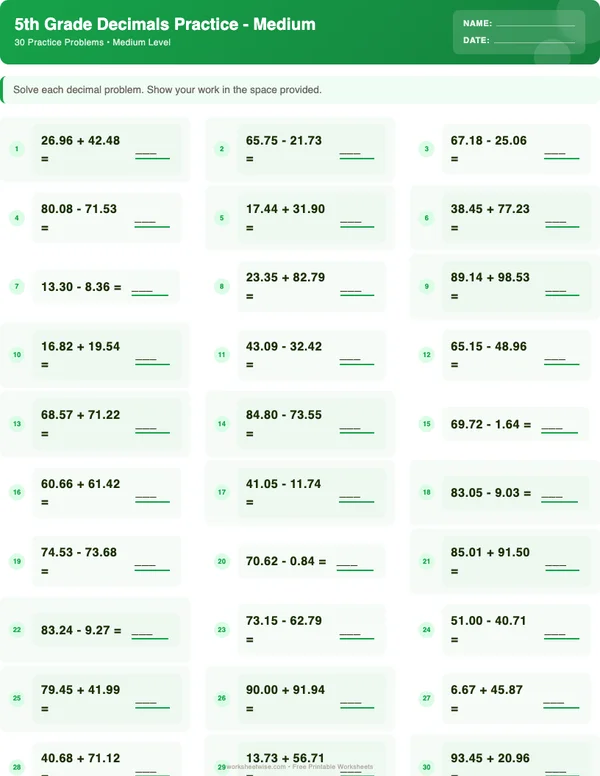The height and width of the screenshot is (776, 600).
Task: Click the Free Printable Worksheets footer link
Action: click(x=333, y=767)
